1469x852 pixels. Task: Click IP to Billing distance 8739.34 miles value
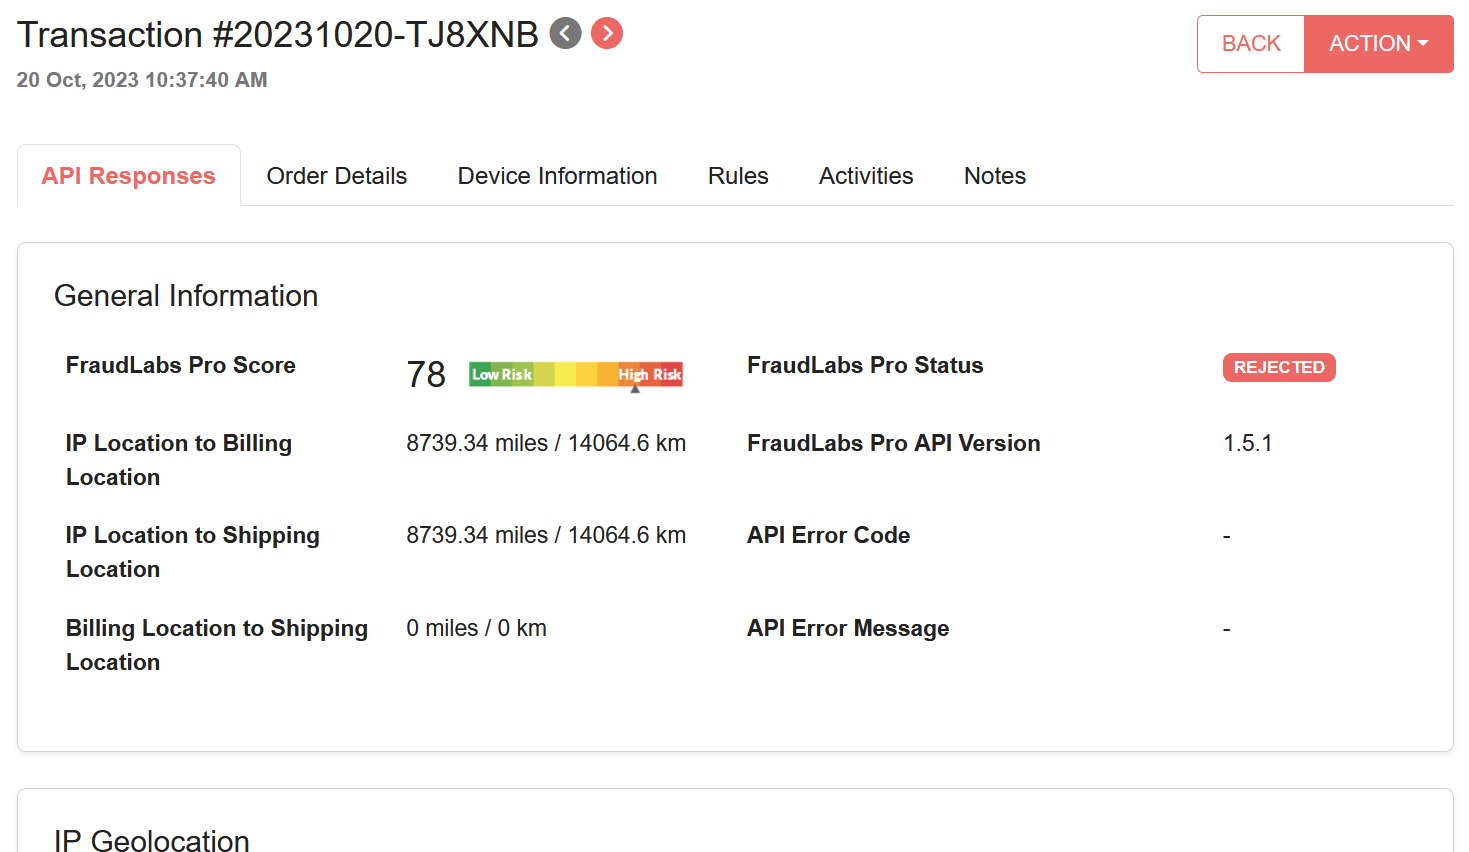tap(546, 443)
